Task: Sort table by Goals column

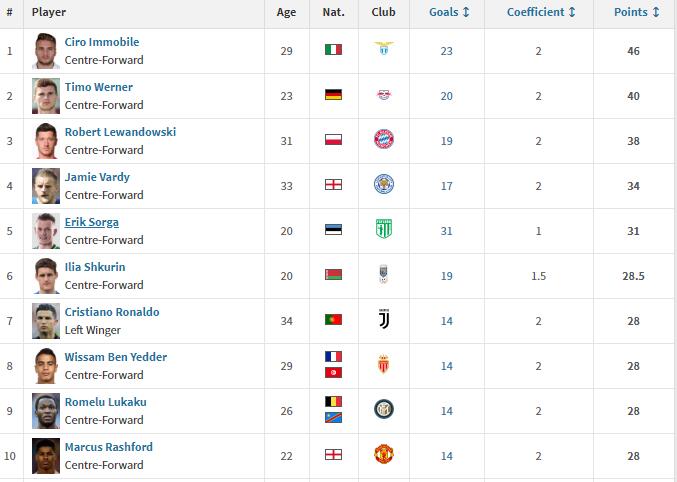Action: [449, 12]
